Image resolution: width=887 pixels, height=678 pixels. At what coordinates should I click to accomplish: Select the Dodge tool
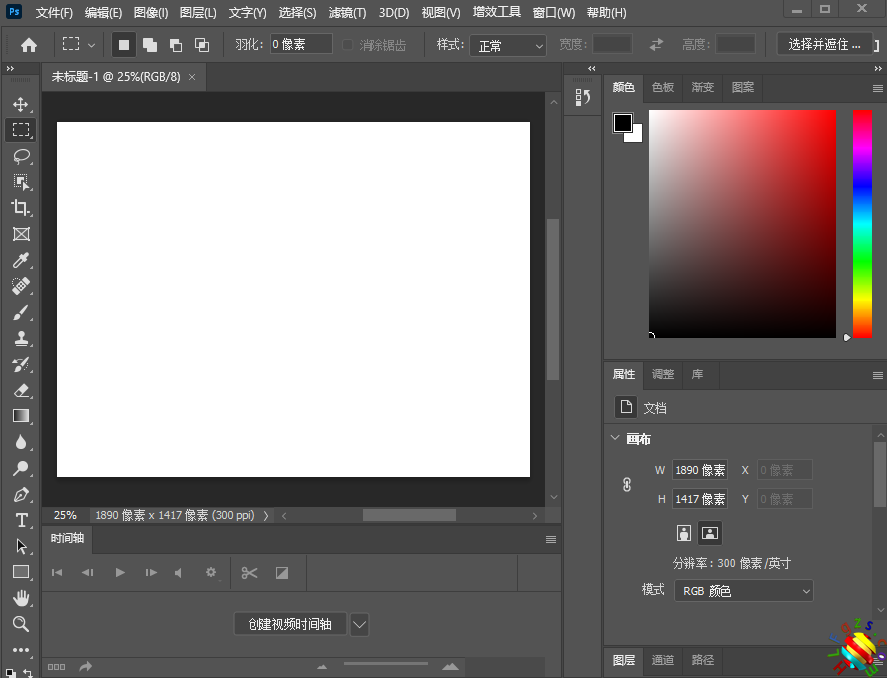(x=21, y=468)
